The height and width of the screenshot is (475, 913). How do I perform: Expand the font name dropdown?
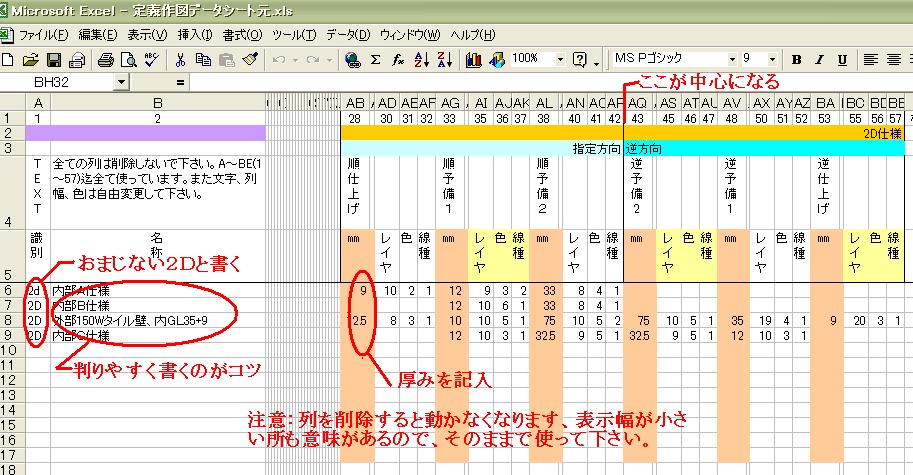pyautogui.click(x=731, y=59)
